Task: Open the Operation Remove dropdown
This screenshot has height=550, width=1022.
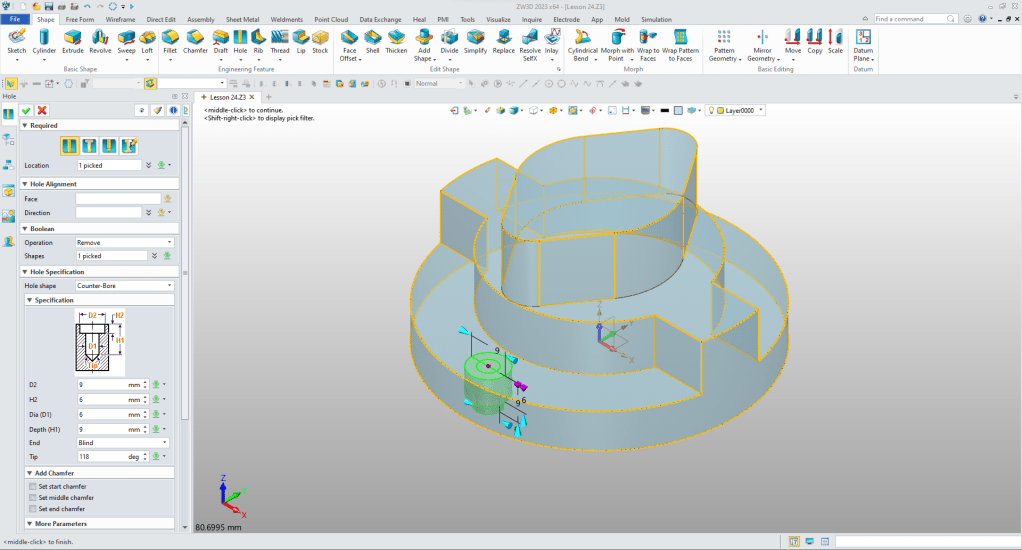Action: pyautogui.click(x=125, y=242)
